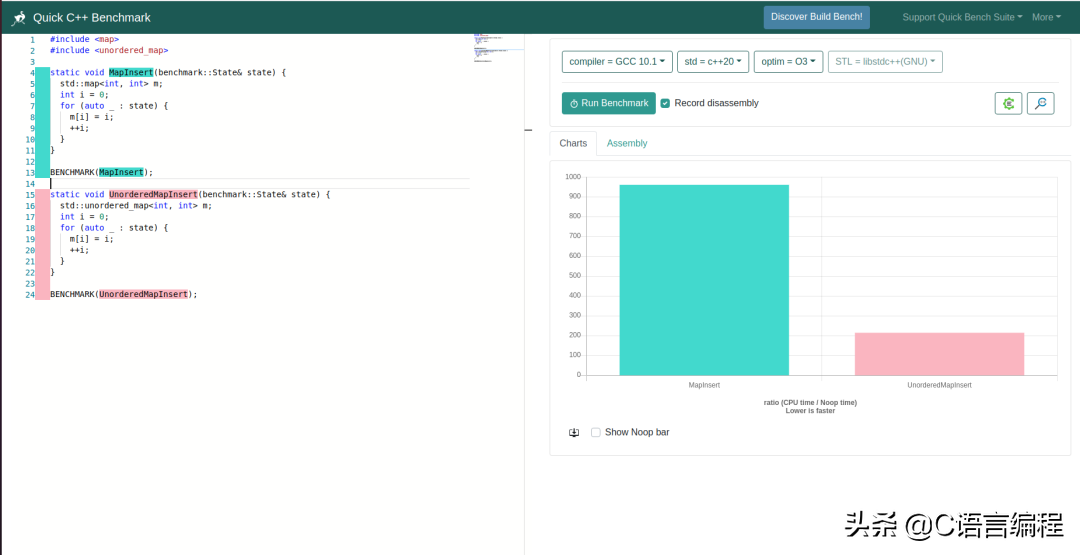The height and width of the screenshot is (555, 1080).
Task: Click the editor/results pane splitter handle
Action: (x=528, y=129)
